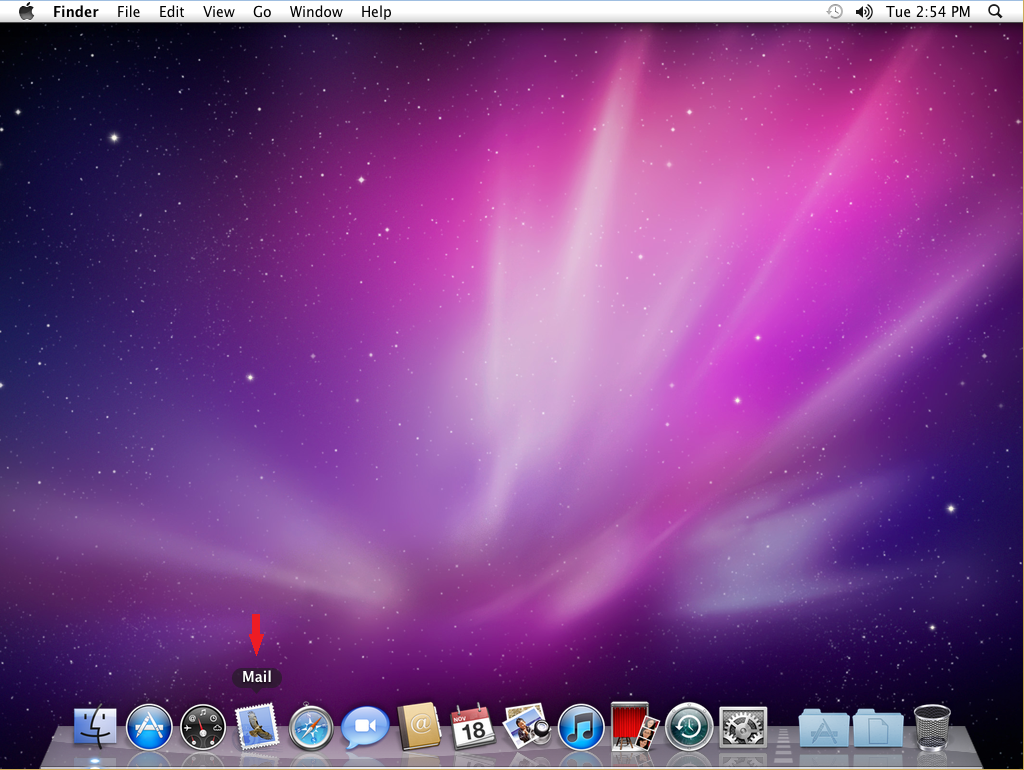Launch iPhoto
Viewport: 1024px width, 770px height.
tap(525, 727)
